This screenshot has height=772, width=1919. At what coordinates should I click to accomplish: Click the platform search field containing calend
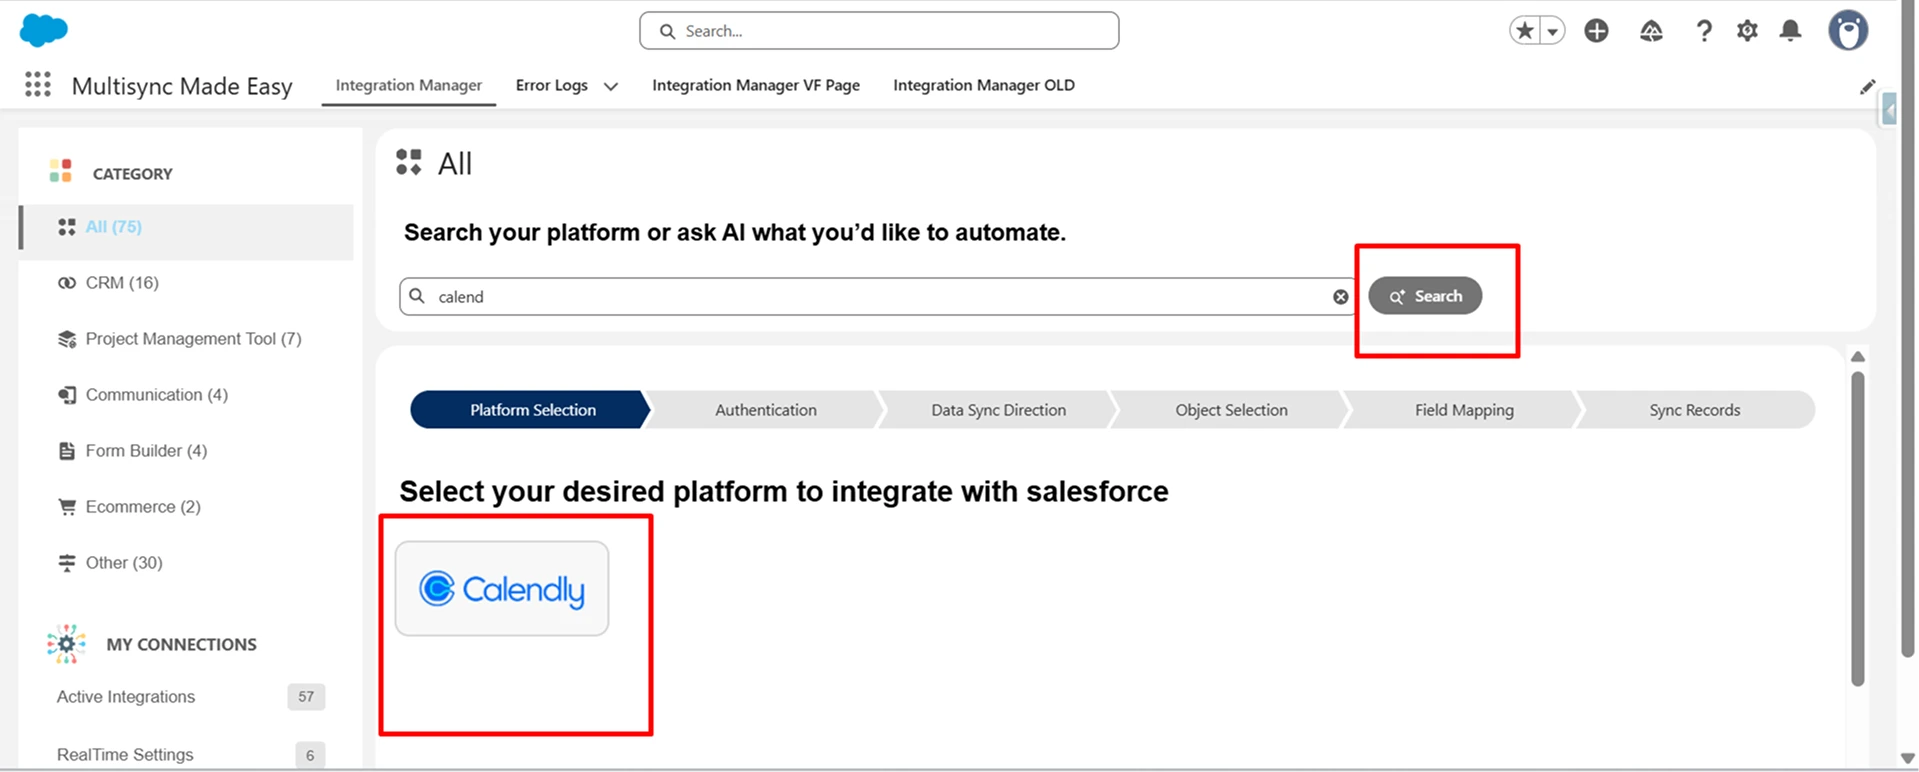pos(878,297)
